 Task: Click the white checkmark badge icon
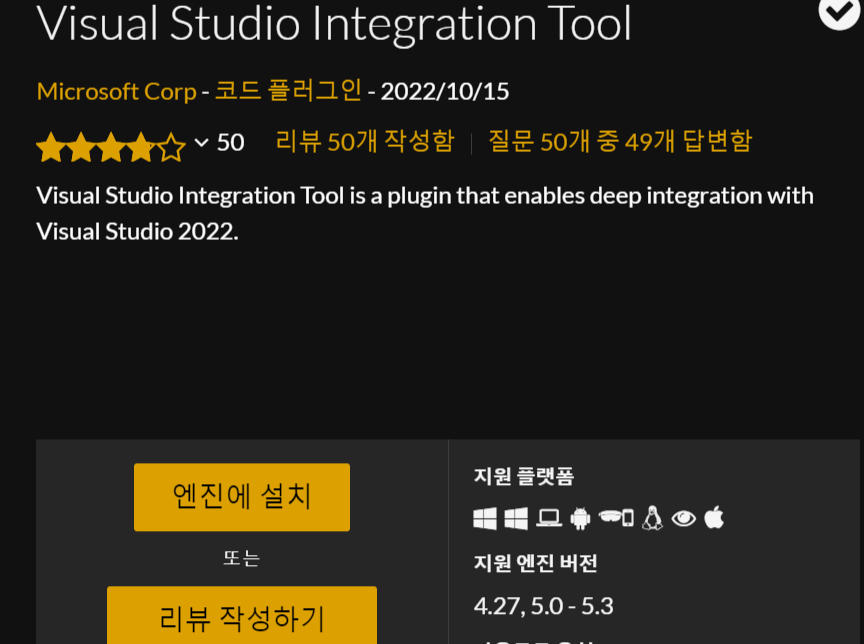tap(839, 11)
